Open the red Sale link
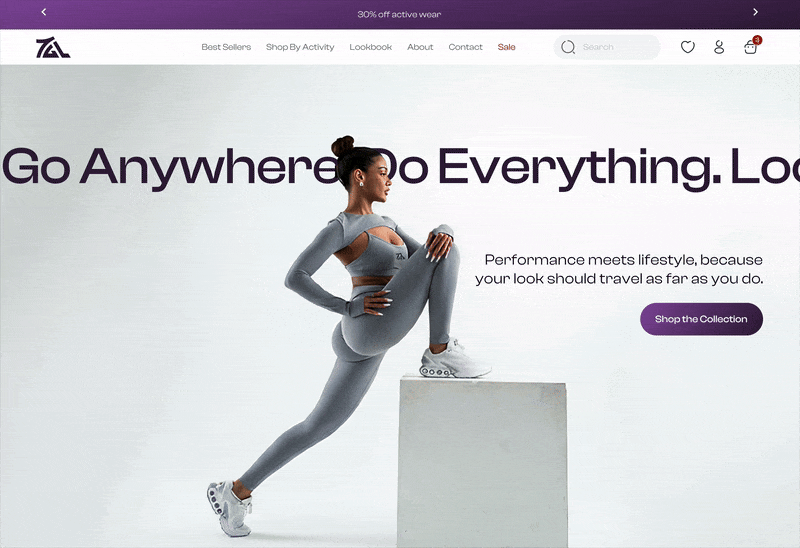The width and height of the screenshot is (800, 548). click(507, 47)
